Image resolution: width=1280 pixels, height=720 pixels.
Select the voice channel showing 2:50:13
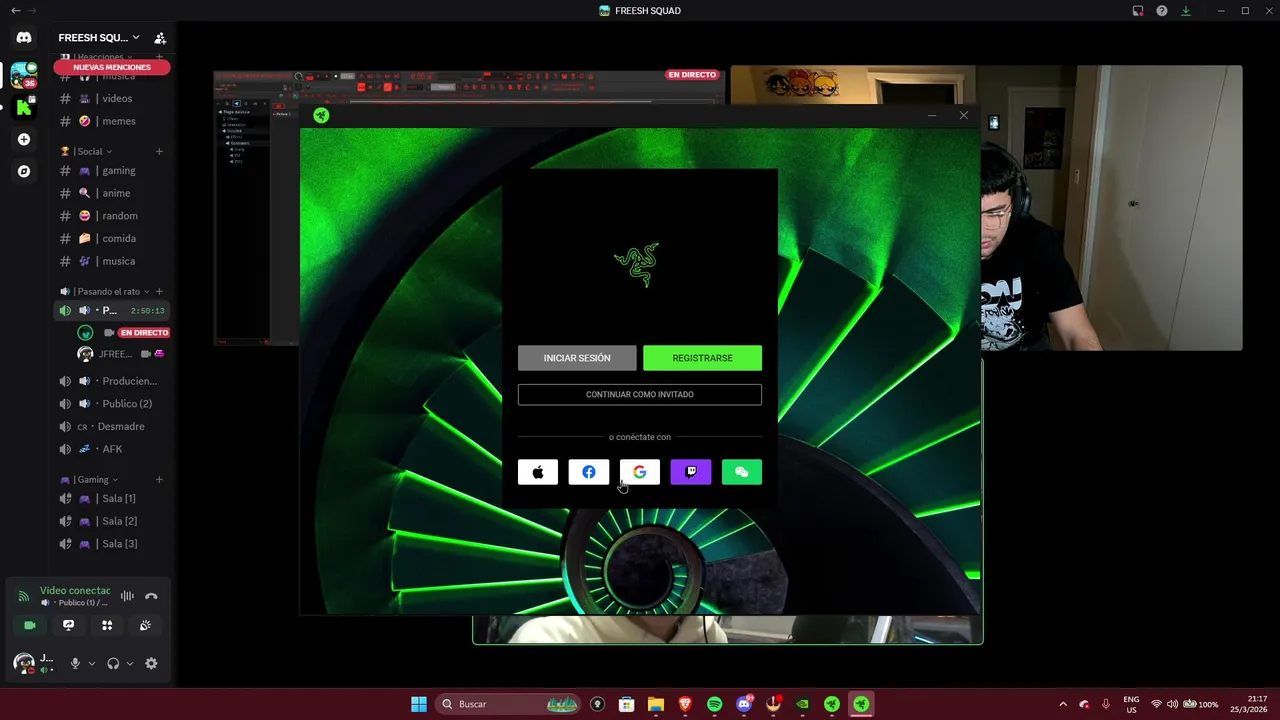112,310
